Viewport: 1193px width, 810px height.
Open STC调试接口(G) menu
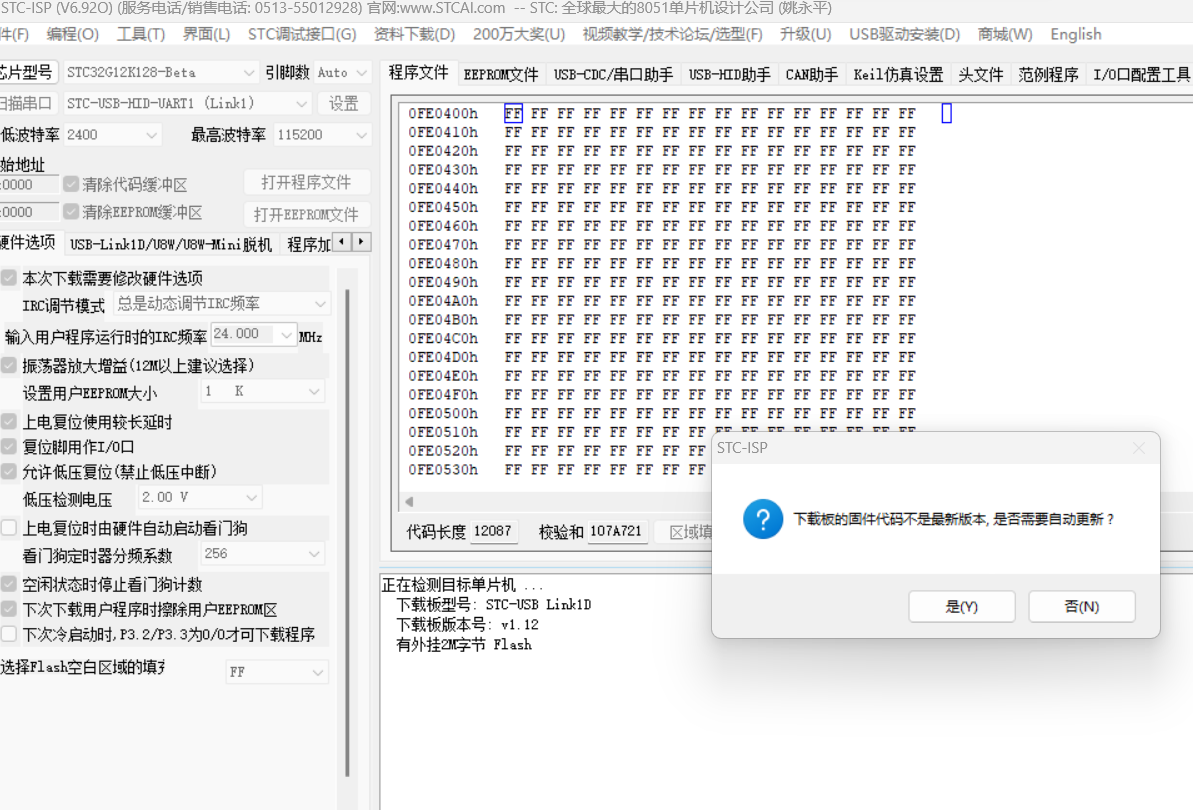[x=302, y=34]
